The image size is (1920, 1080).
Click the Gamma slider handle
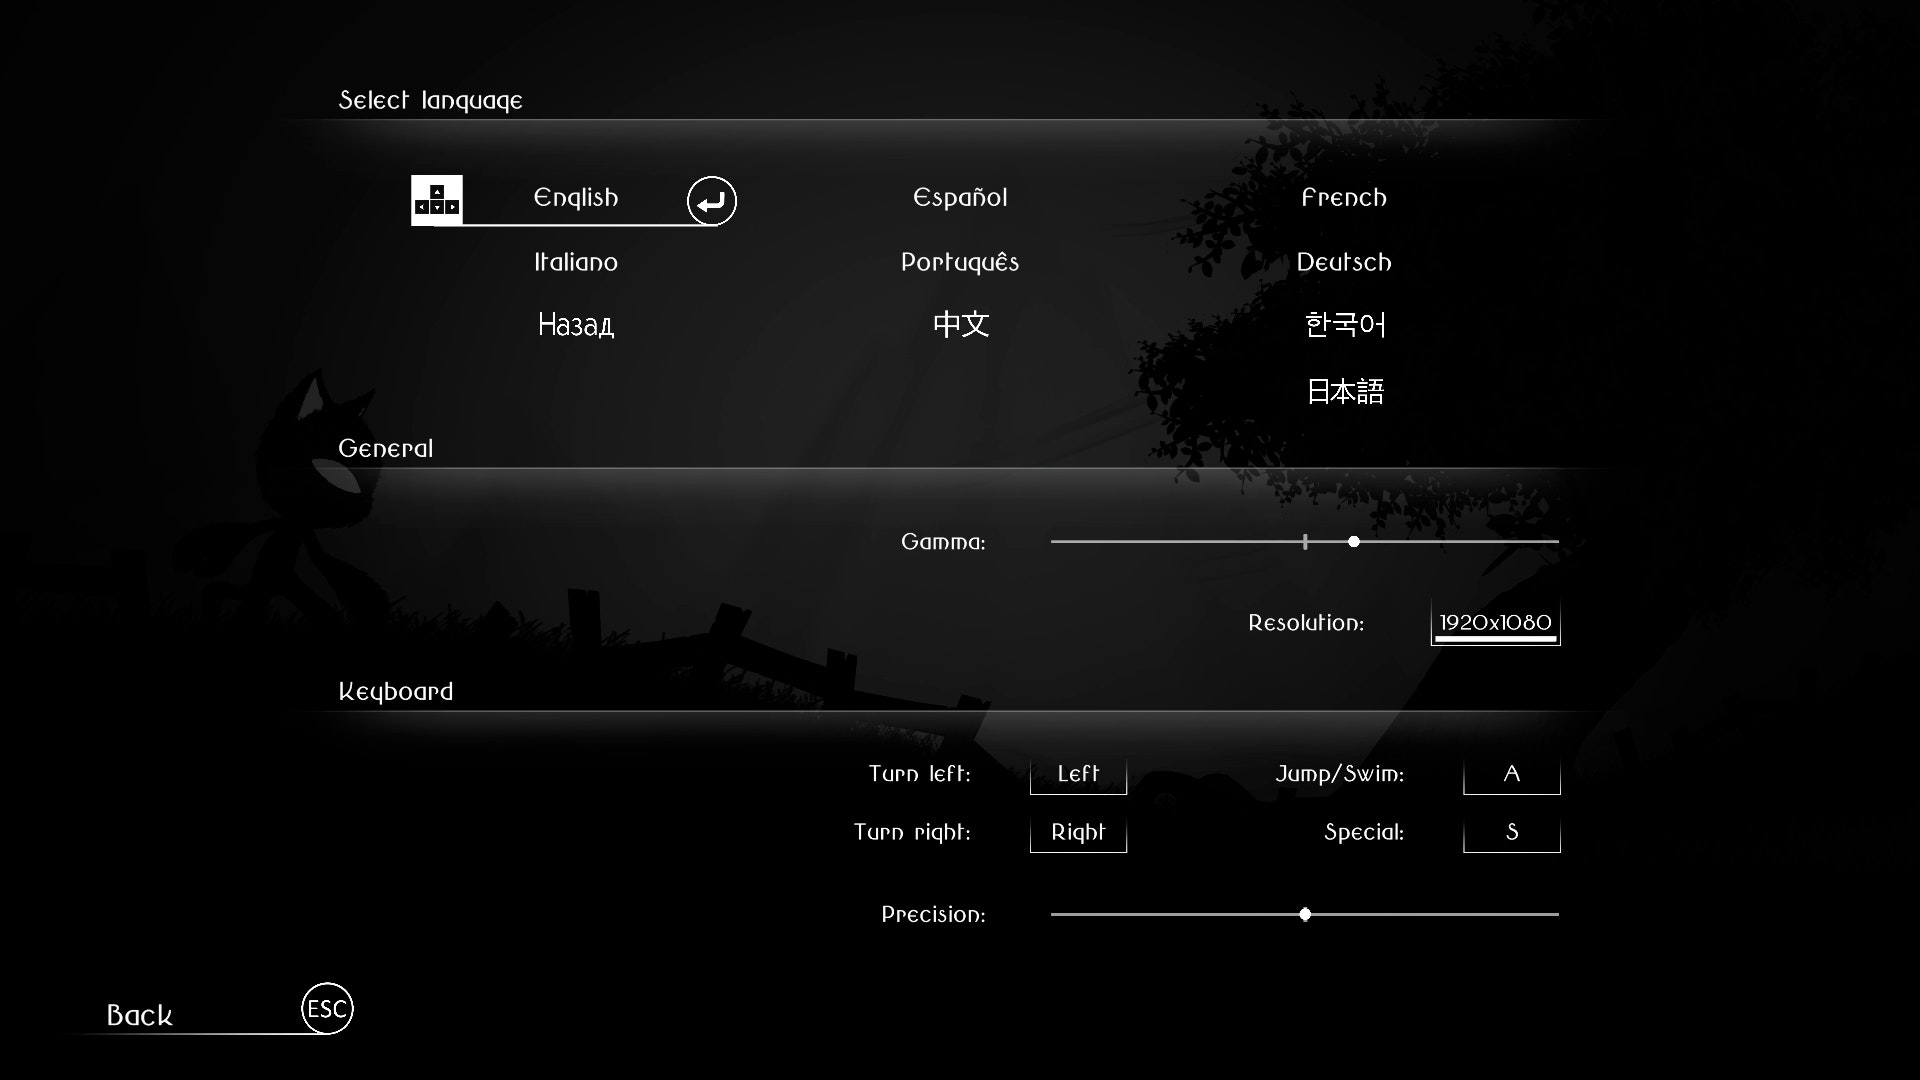(x=1353, y=542)
